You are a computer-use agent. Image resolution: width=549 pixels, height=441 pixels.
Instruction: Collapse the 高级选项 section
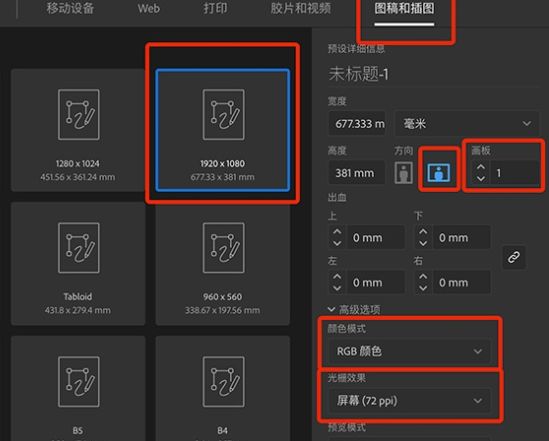(x=354, y=309)
